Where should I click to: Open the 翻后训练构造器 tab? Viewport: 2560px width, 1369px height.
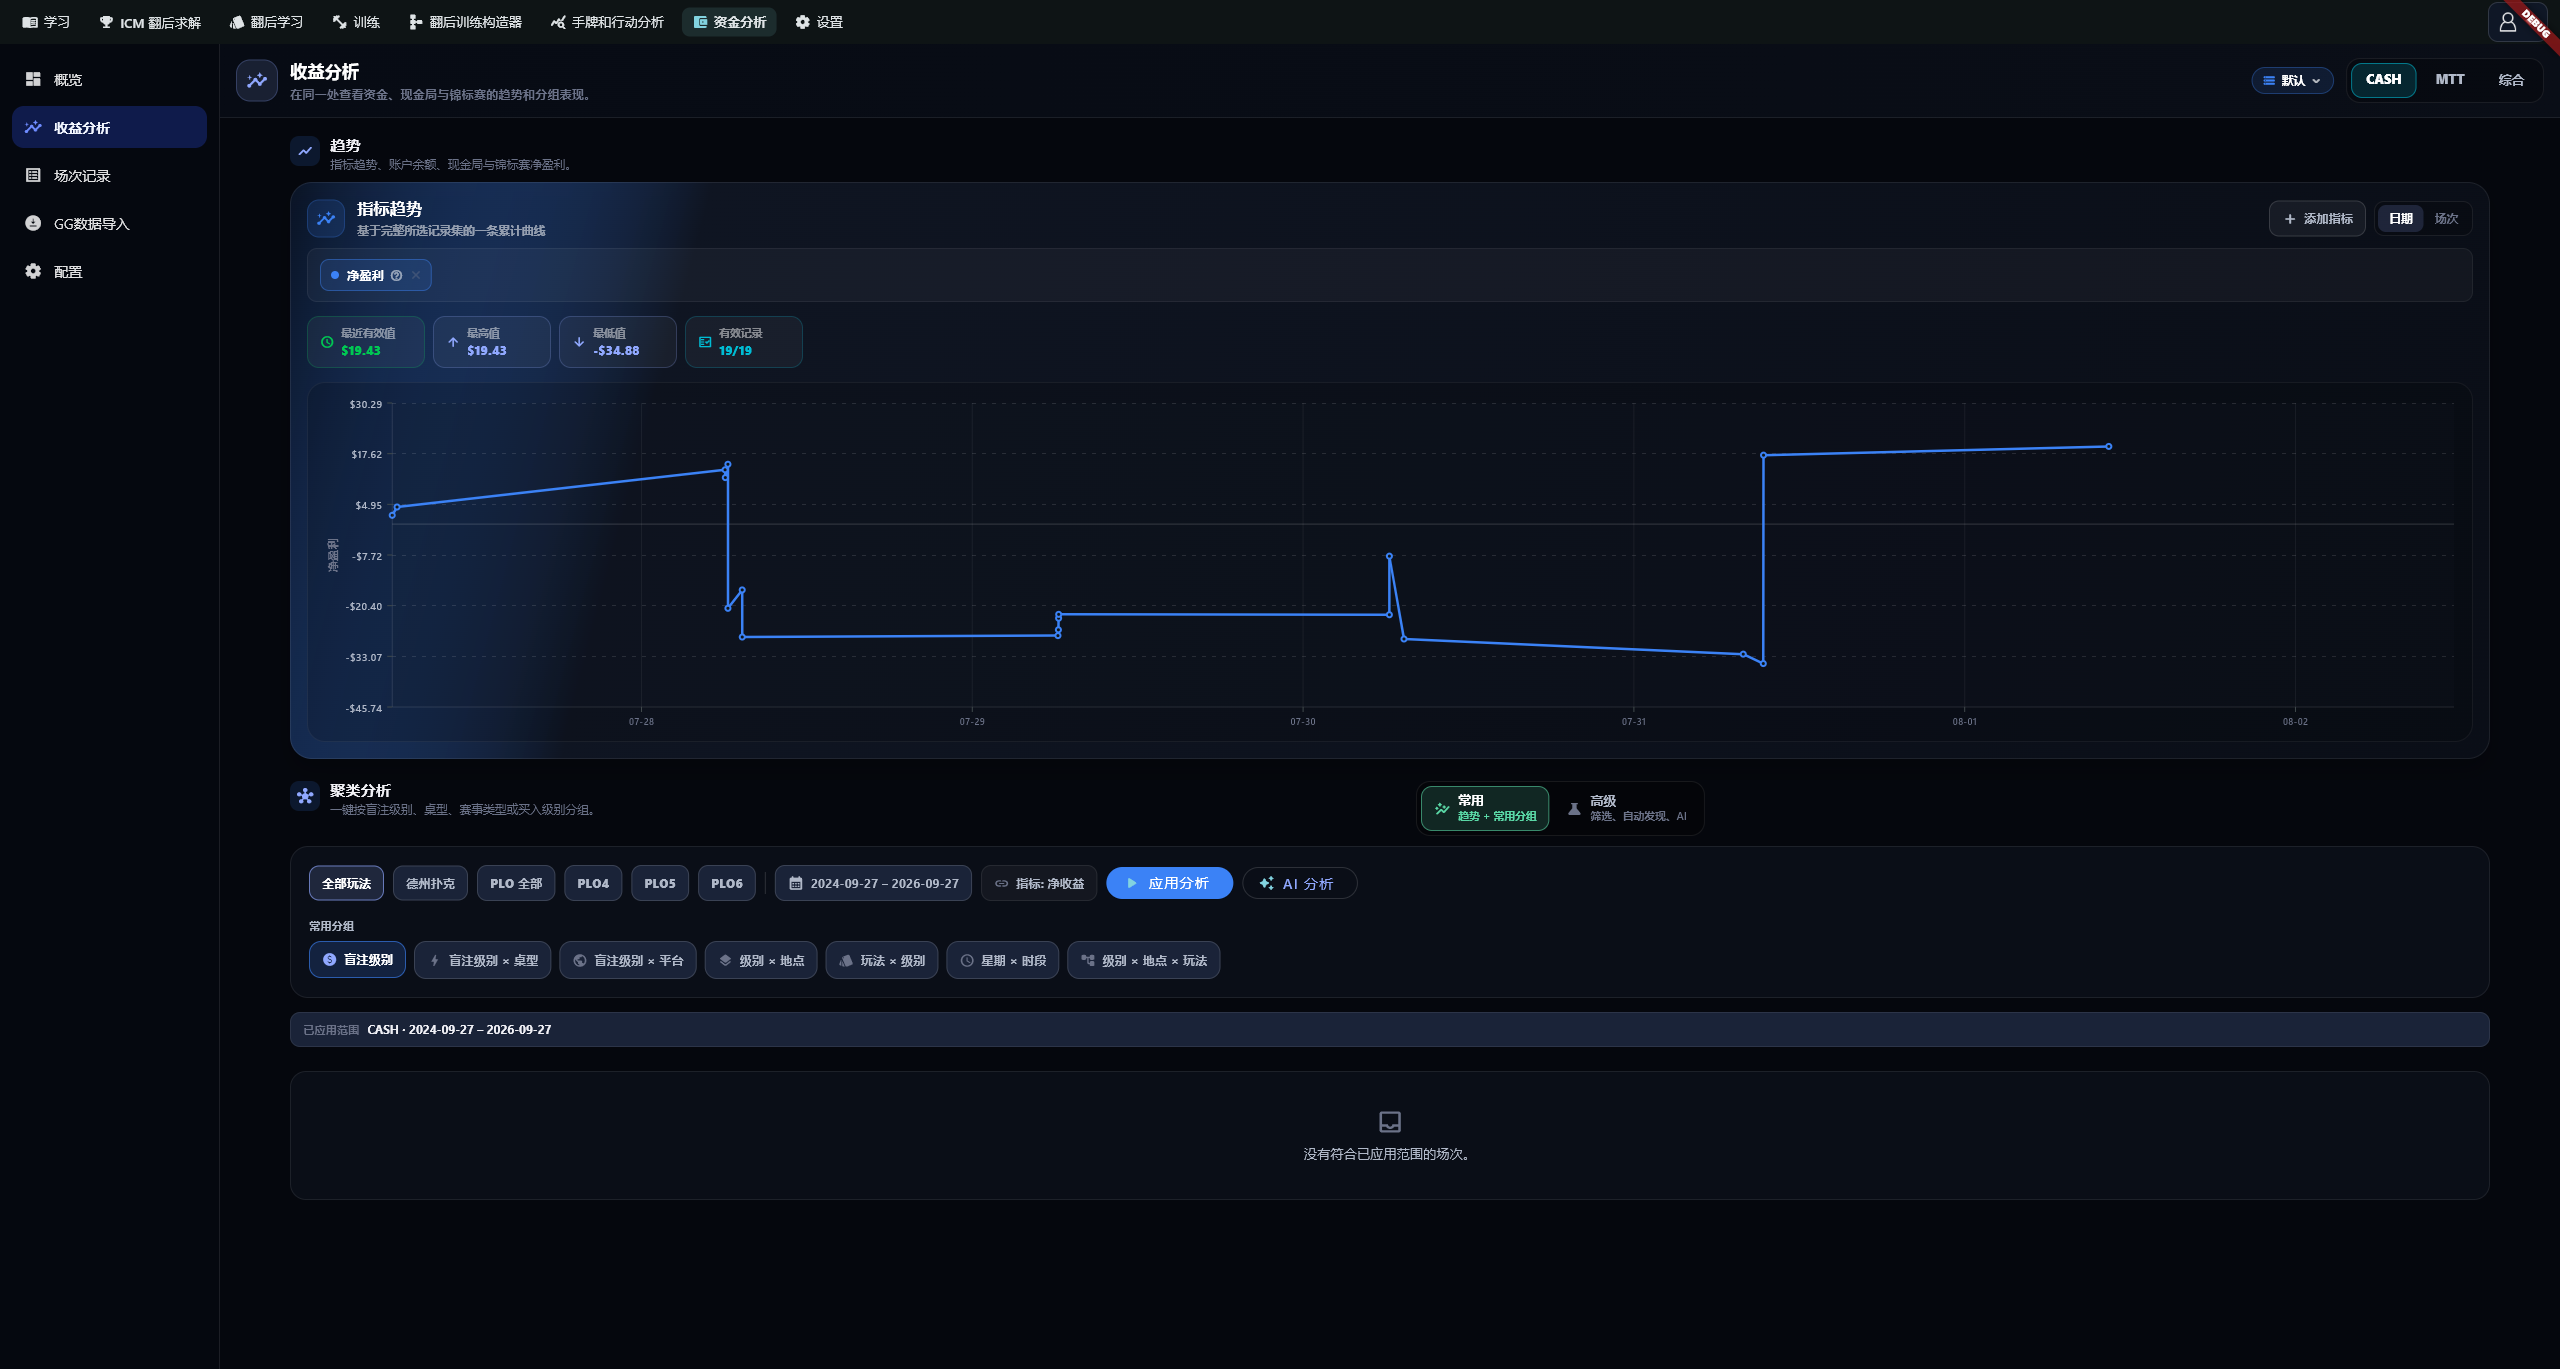pyautogui.click(x=465, y=22)
